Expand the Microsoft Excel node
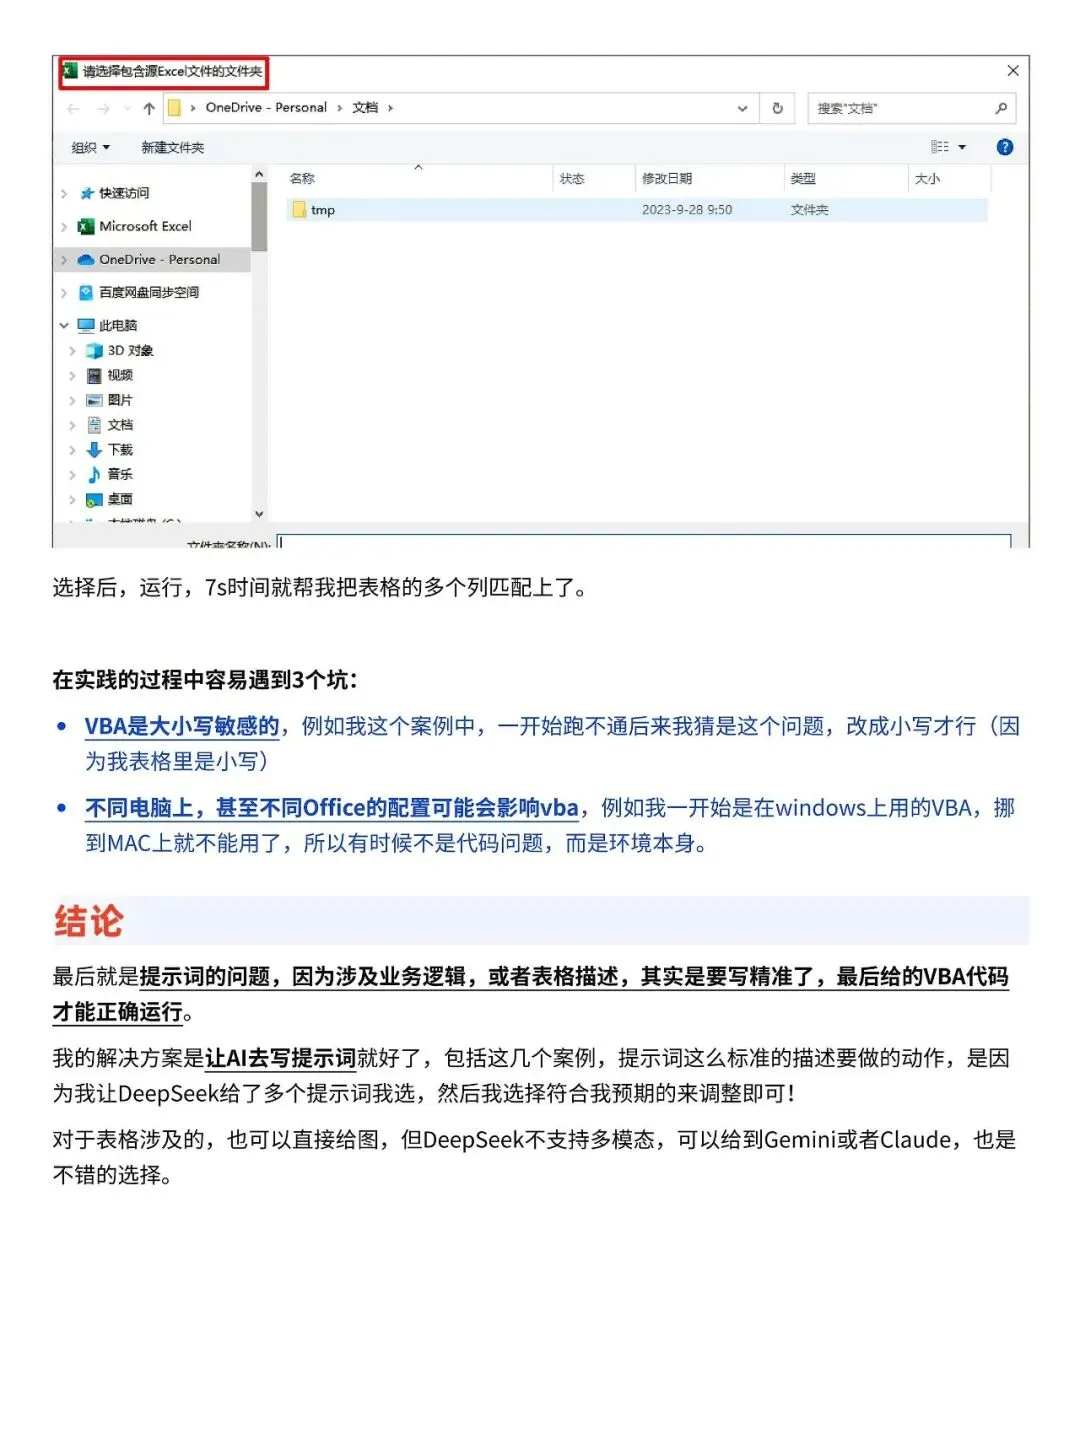Viewport: 1080px width, 1439px height. pyautogui.click(x=64, y=227)
